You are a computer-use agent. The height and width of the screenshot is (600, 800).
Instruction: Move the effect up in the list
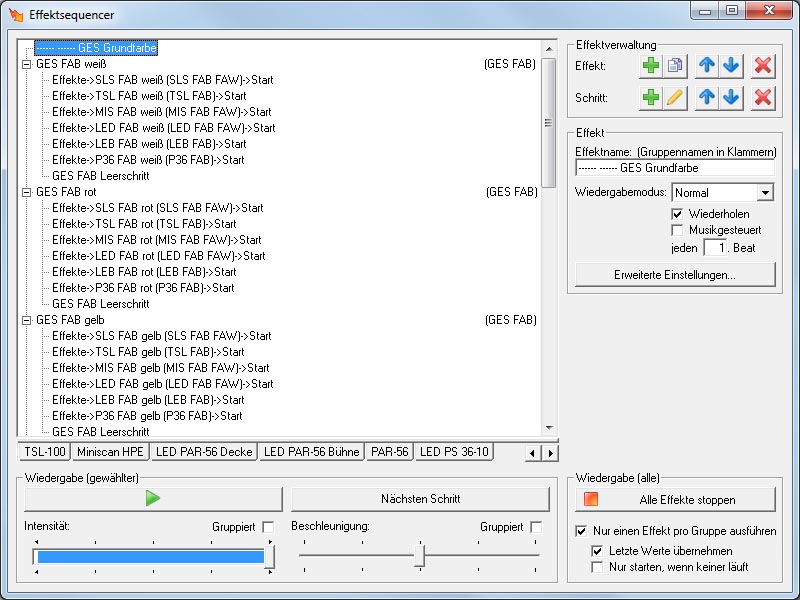(707, 65)
